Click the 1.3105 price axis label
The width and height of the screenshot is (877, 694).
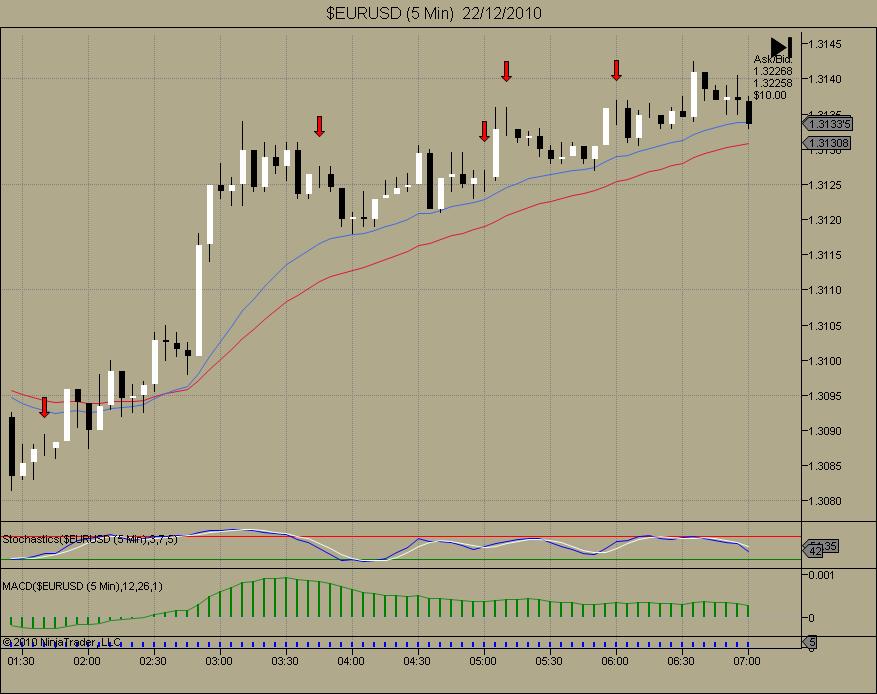[x=826, y=326]
